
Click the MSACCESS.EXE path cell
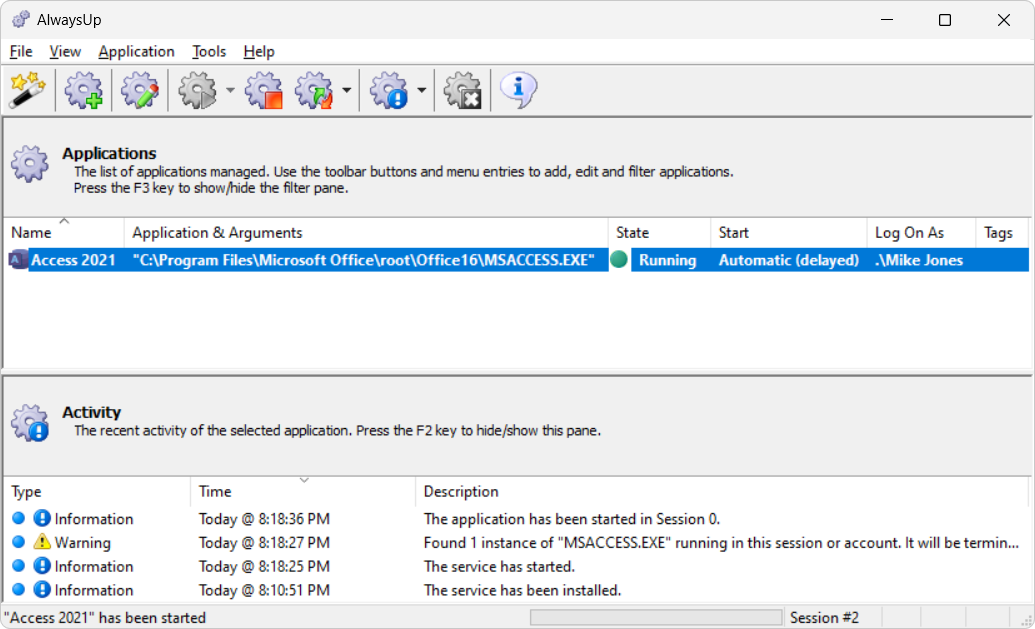click(363, 260)
